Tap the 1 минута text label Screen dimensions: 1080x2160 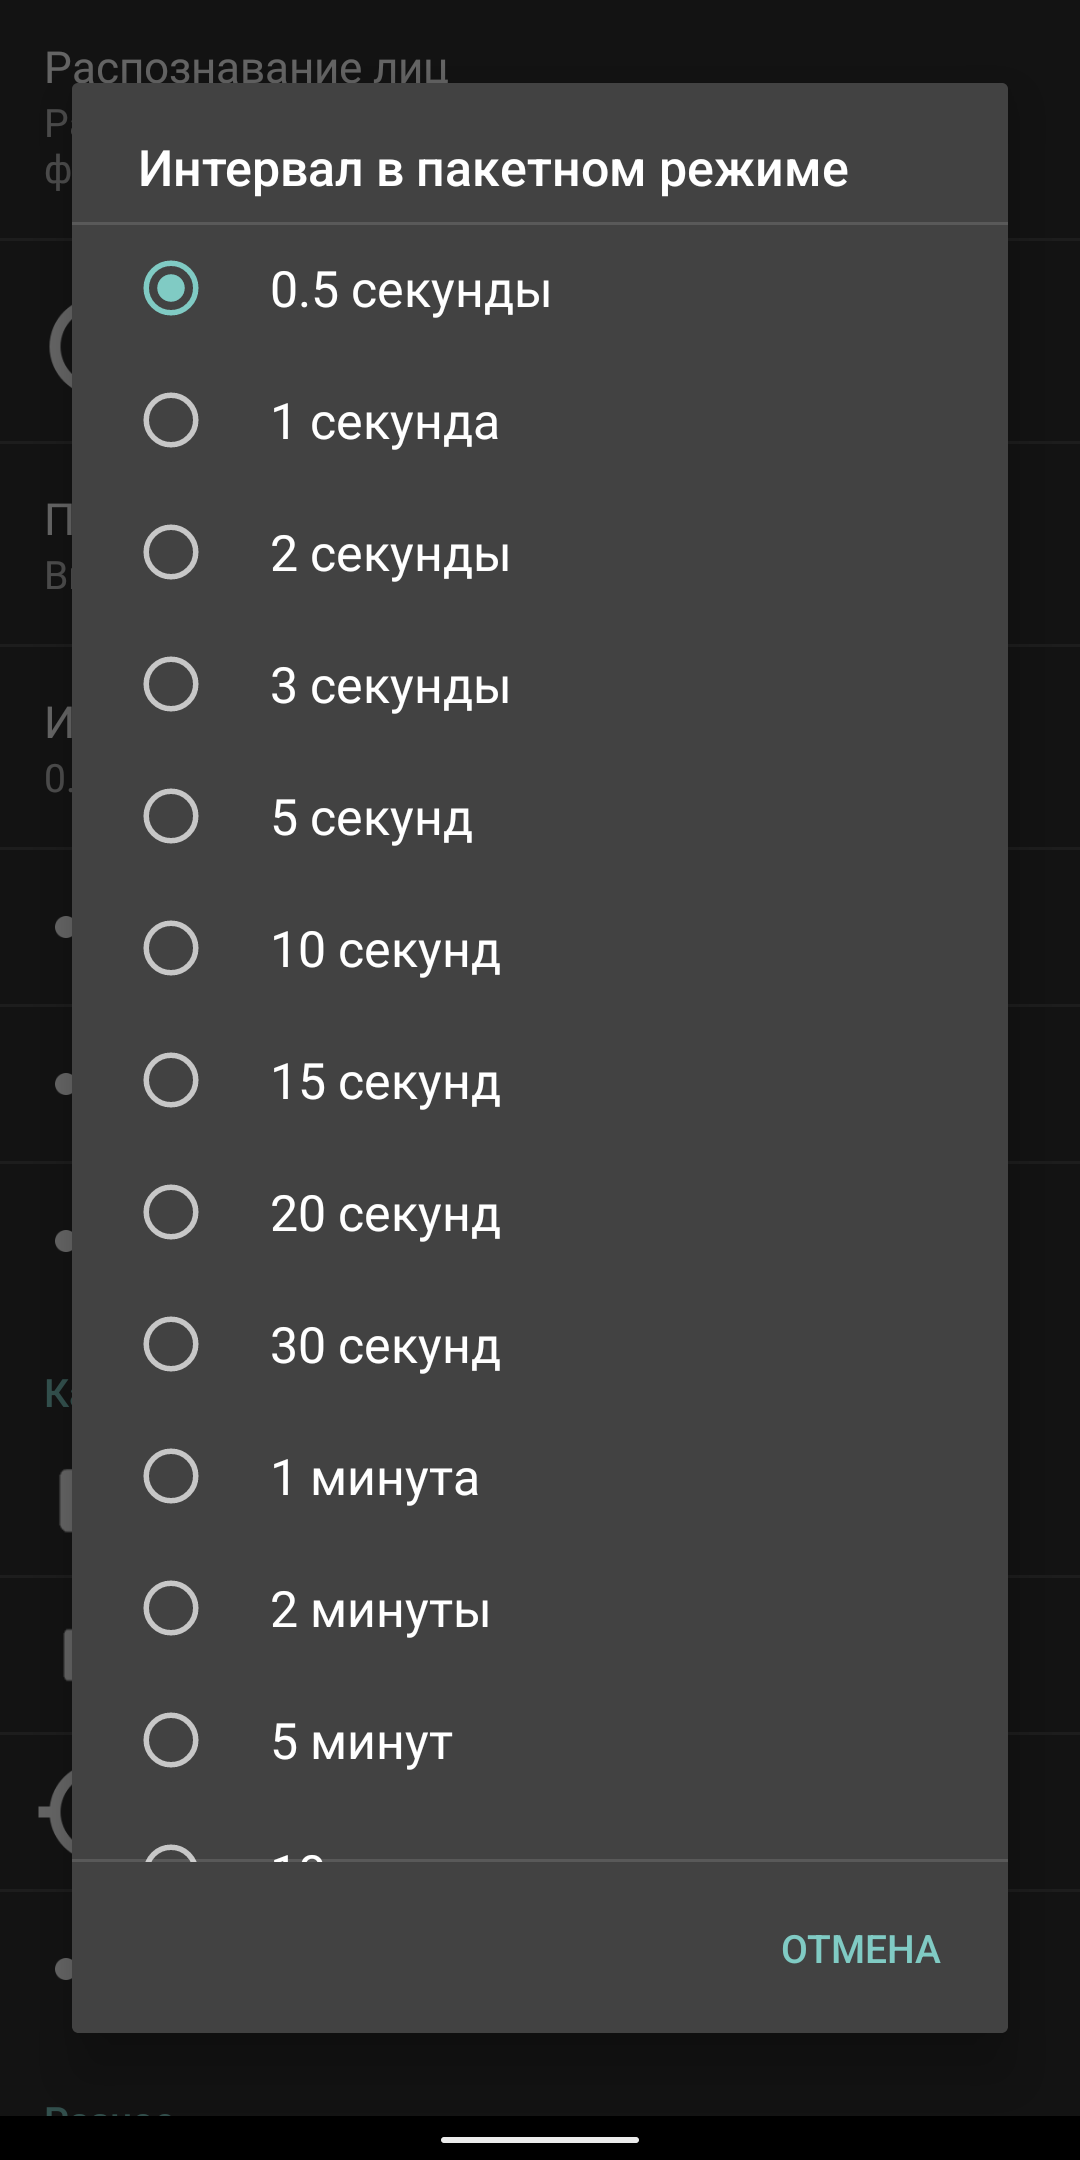pos(375,1478)
